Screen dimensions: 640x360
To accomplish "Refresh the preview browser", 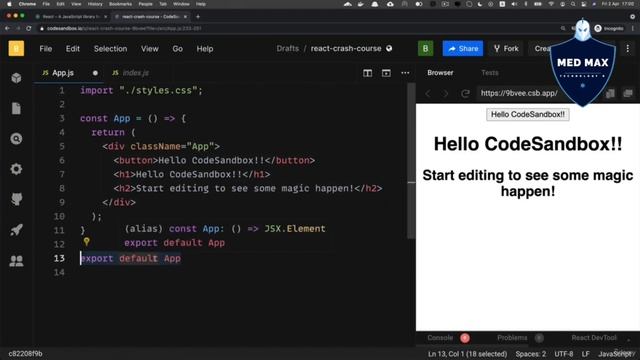I will [465, 93].
